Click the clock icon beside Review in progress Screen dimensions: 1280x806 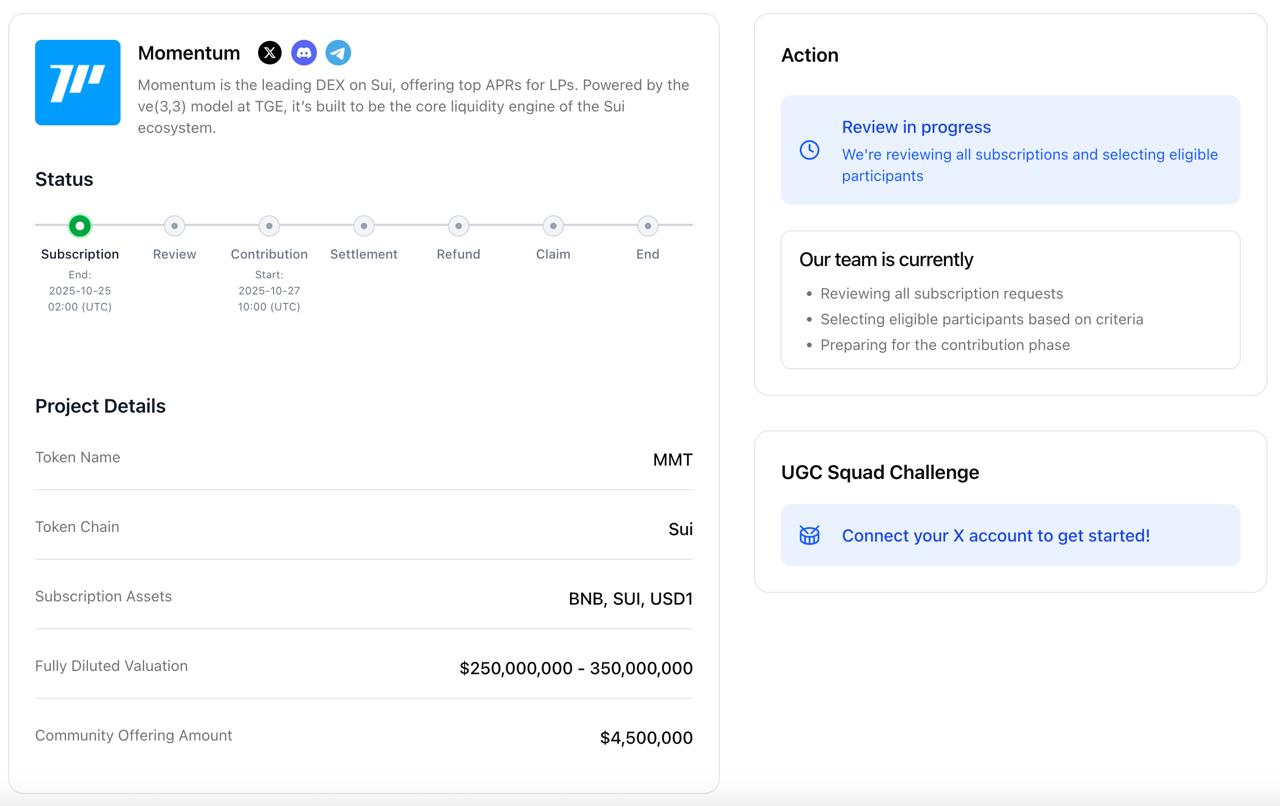[x=810, y=150]
